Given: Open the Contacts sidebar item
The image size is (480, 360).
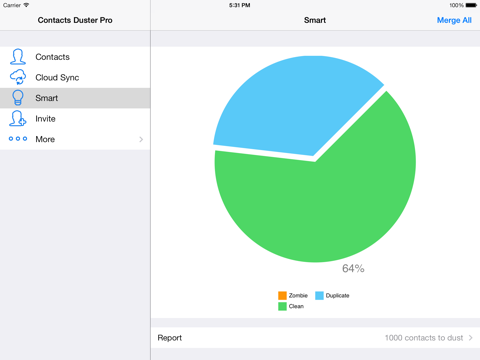Looking at the screenshot, I should click(x=75, y=57).
